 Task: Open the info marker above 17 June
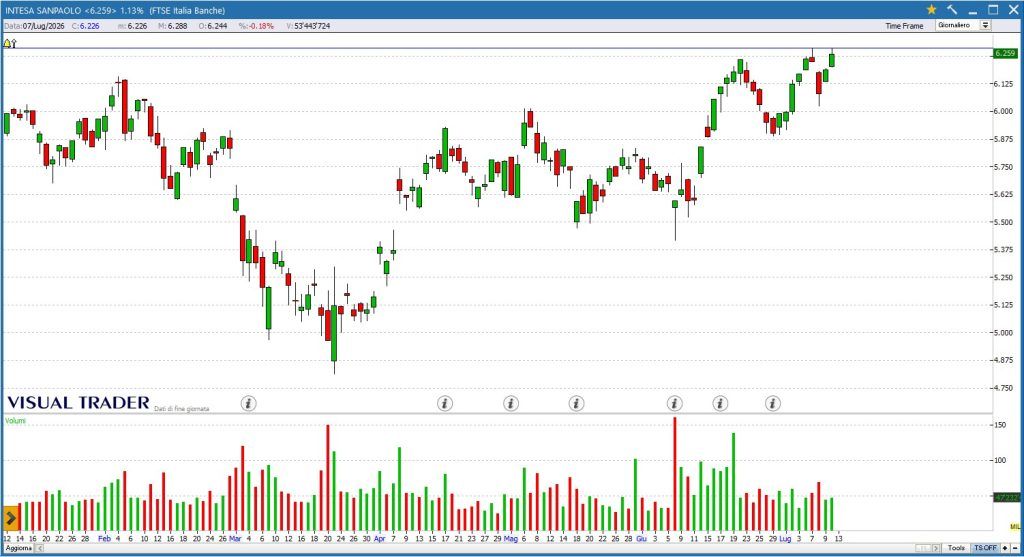720,403
